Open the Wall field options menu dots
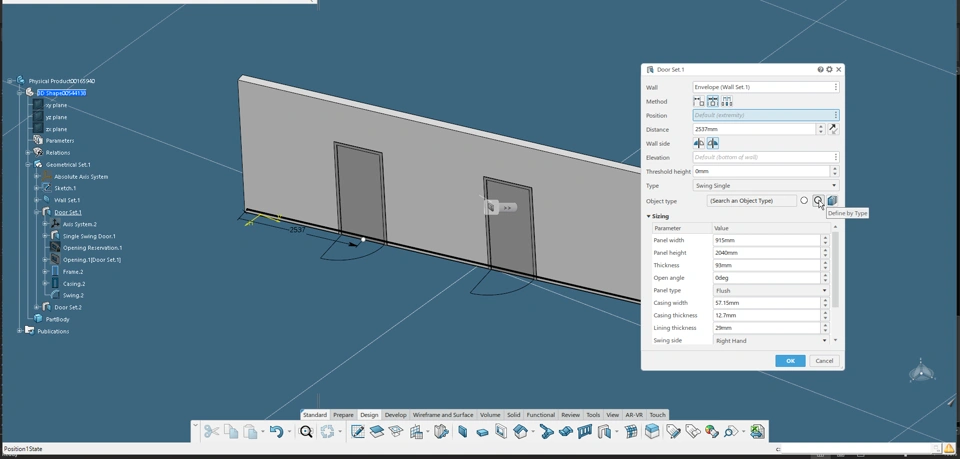Screen dimensions: 960x459 [x=835, y=88]
